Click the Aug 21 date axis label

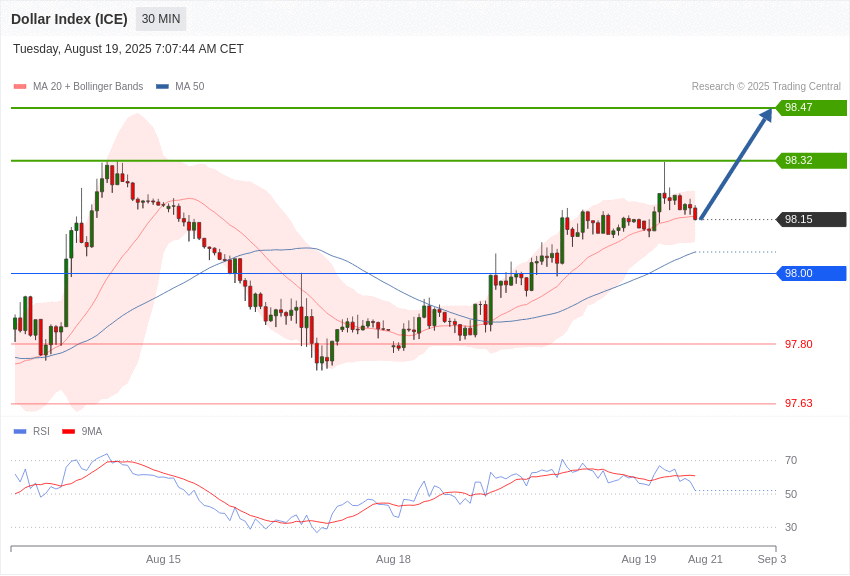(705, 559)
